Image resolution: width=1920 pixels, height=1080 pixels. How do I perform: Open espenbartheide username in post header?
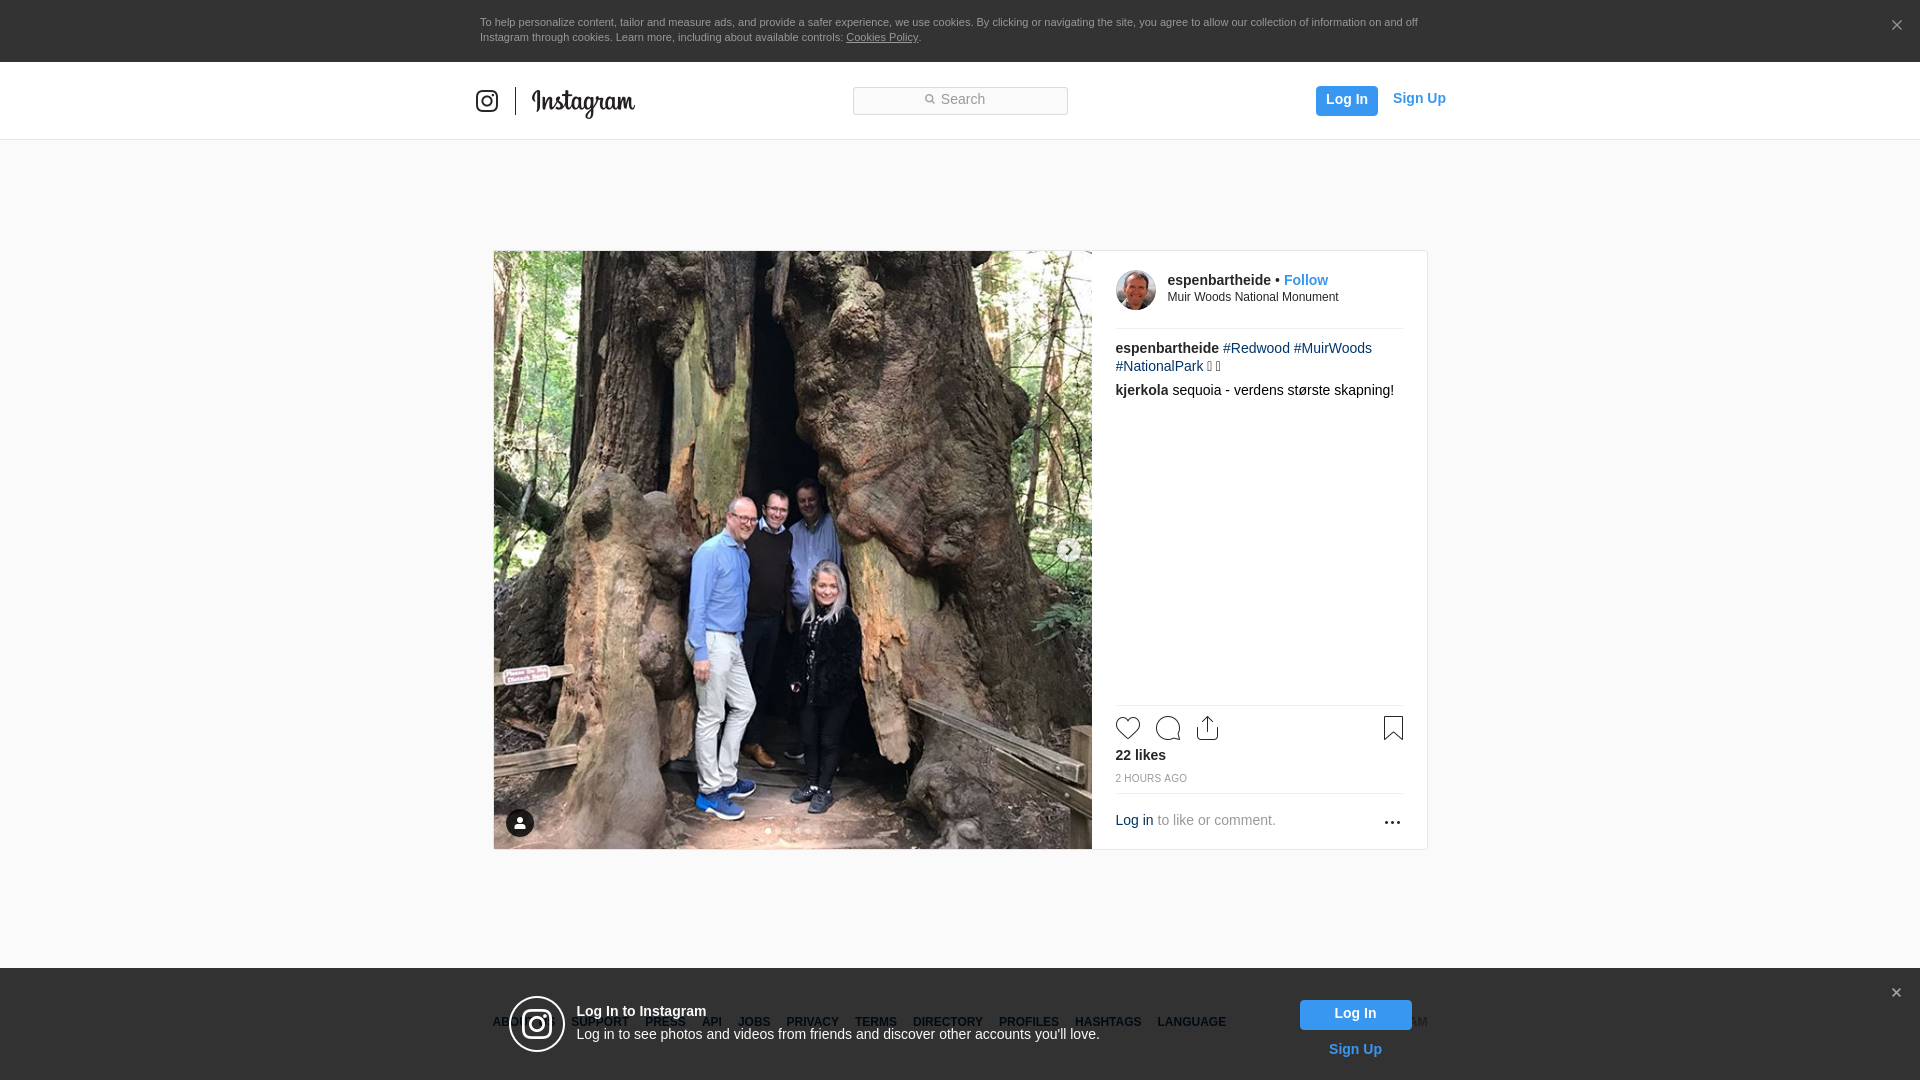tap(1219, 280)
